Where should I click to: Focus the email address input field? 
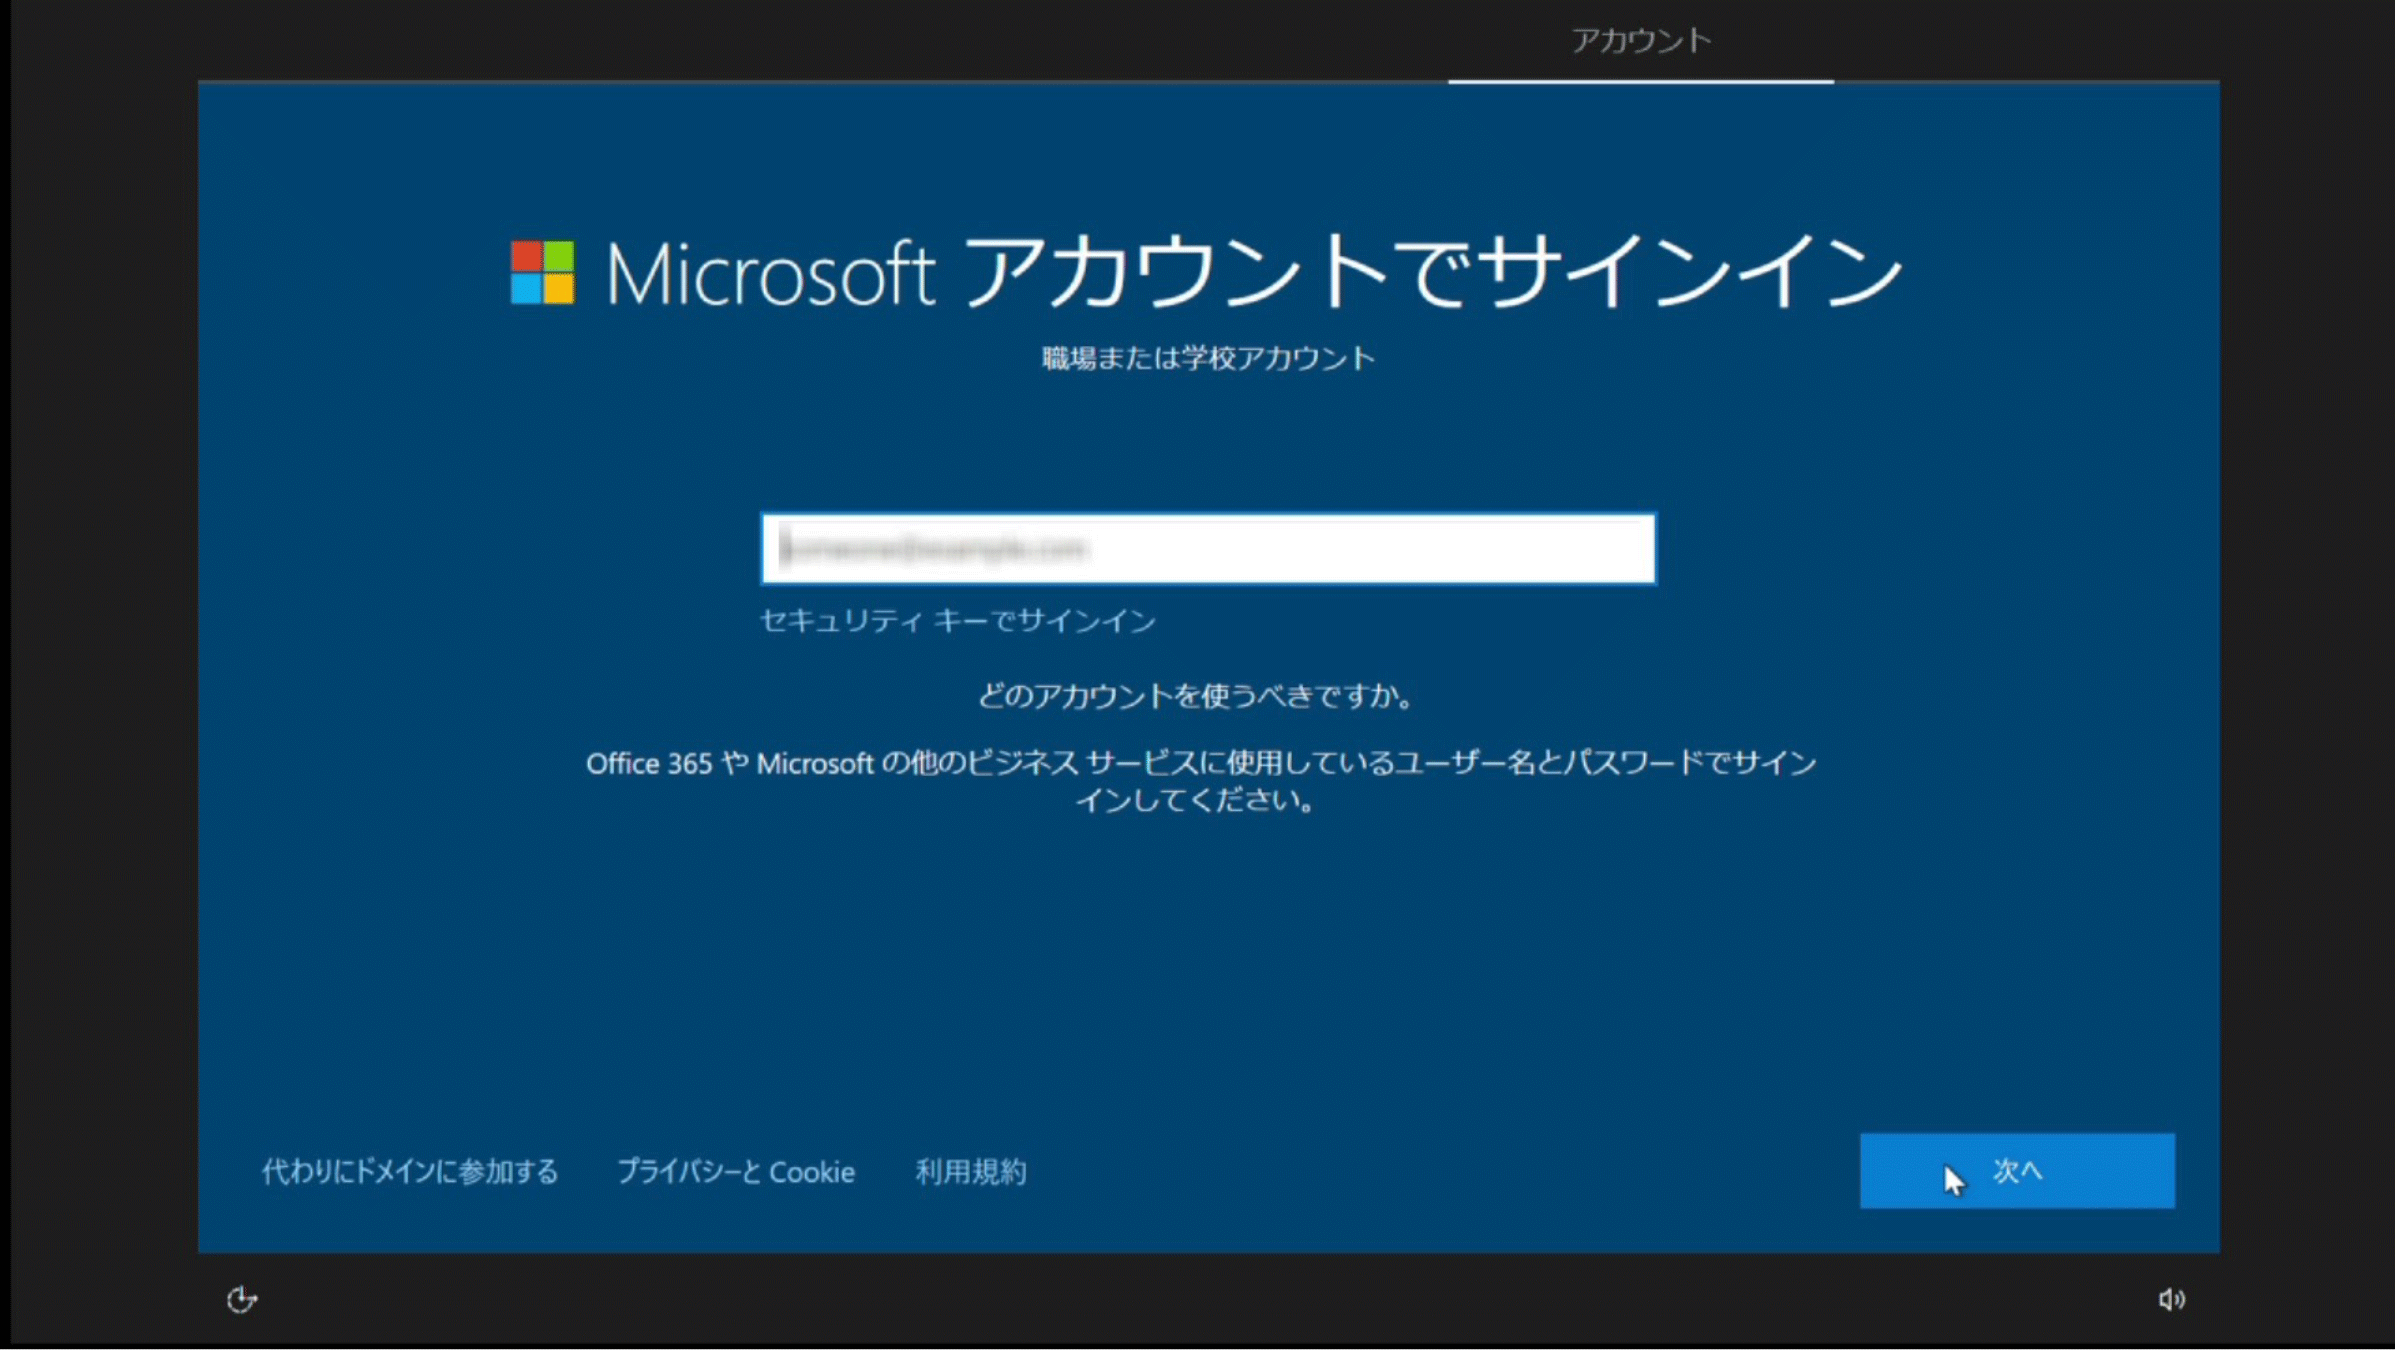tap(1208, 549)
